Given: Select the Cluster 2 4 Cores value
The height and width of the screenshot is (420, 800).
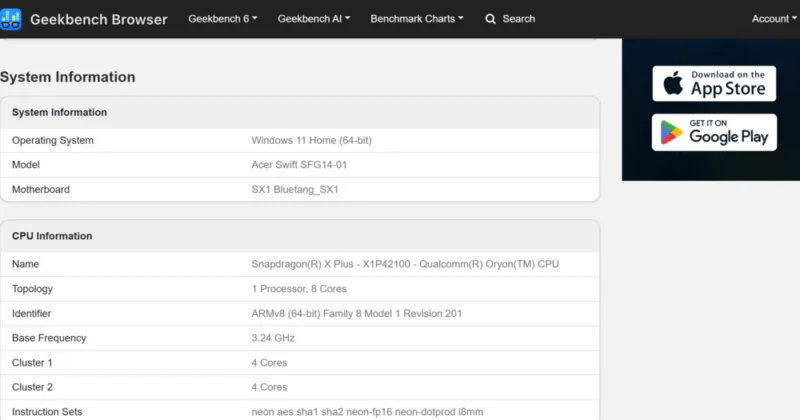Looking at the screenshot, I should (269, 387).
